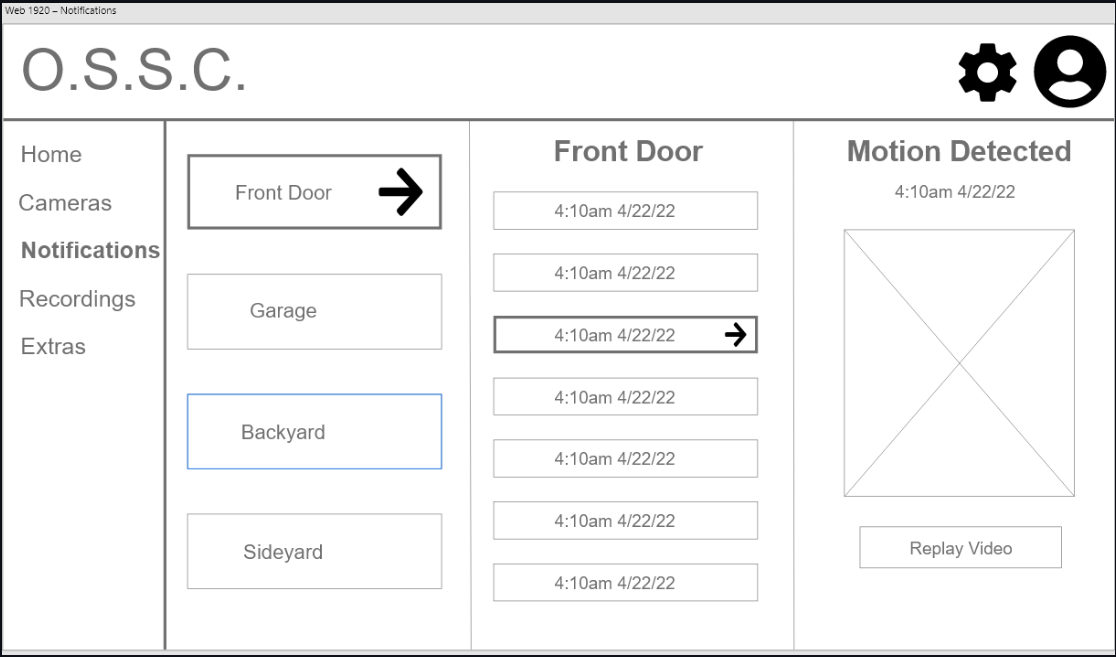This screenshot has height=657, width=1116.
Task: Click the arrow inside the Front Door camera button
Action: pyautogui.click(x=404, y=192)
